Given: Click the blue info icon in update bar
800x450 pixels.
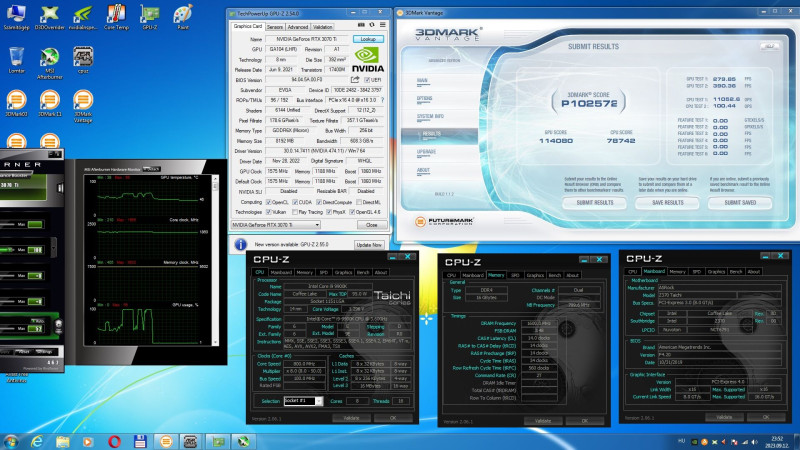Looking at the screenshot, I should click(240, 244).
